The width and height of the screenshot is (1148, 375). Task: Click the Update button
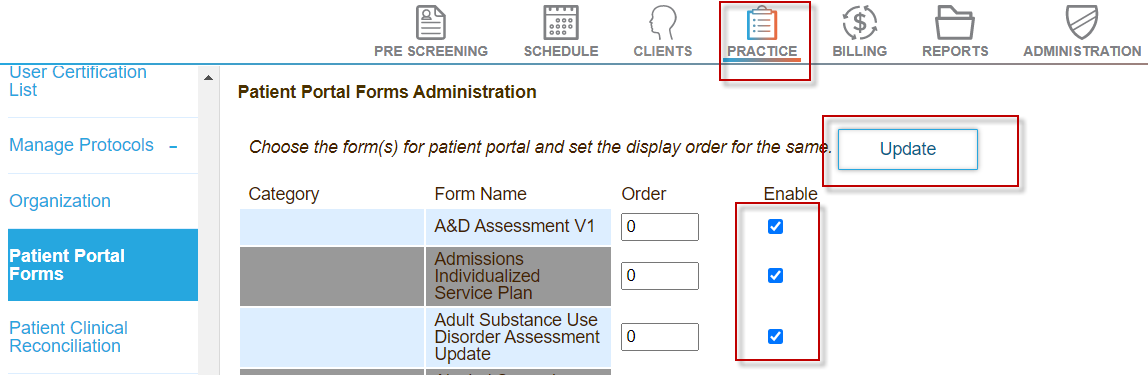click(x=908, y=149)
